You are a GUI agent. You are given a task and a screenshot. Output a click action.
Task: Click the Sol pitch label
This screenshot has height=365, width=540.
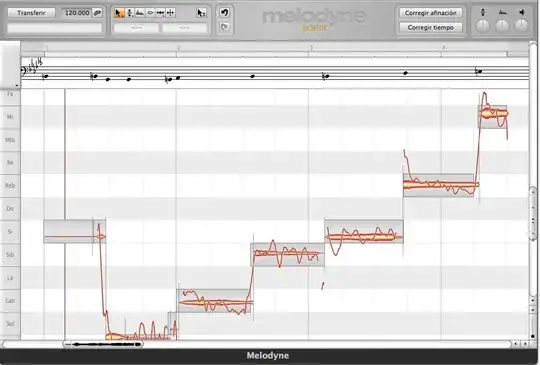pyautogui.click(x=10, y=324)
